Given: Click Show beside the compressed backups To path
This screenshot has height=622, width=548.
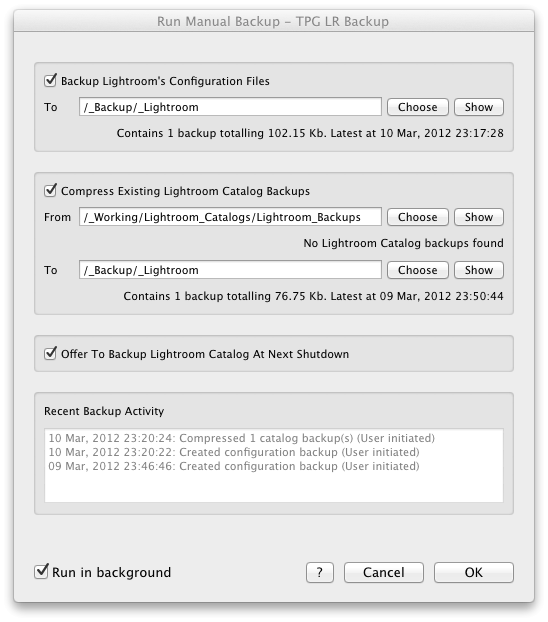Looking at the screenshot, I should click(x=479, y=270).
